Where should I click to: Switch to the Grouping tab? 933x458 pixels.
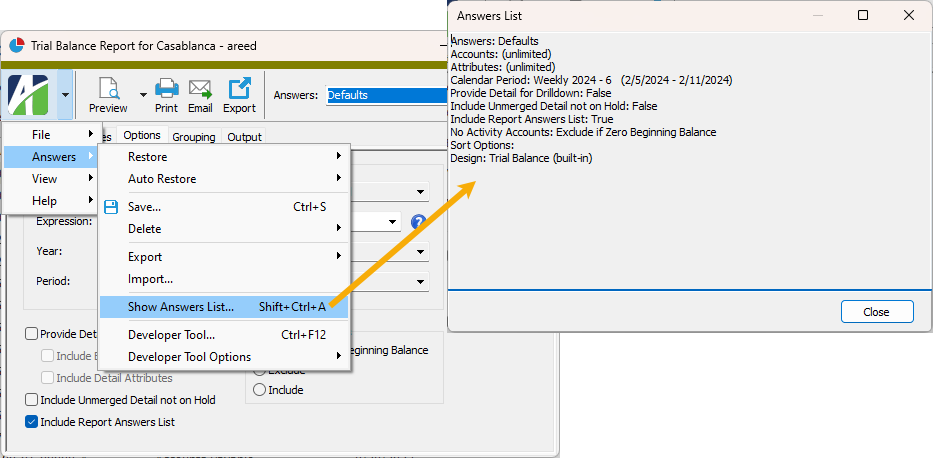coord(194,137)
